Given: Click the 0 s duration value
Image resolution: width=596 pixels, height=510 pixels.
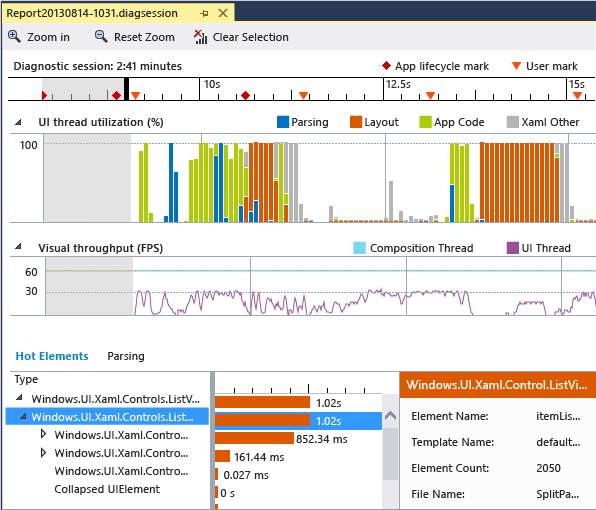Looking at the screenshot, I should (x=227, y=493).
